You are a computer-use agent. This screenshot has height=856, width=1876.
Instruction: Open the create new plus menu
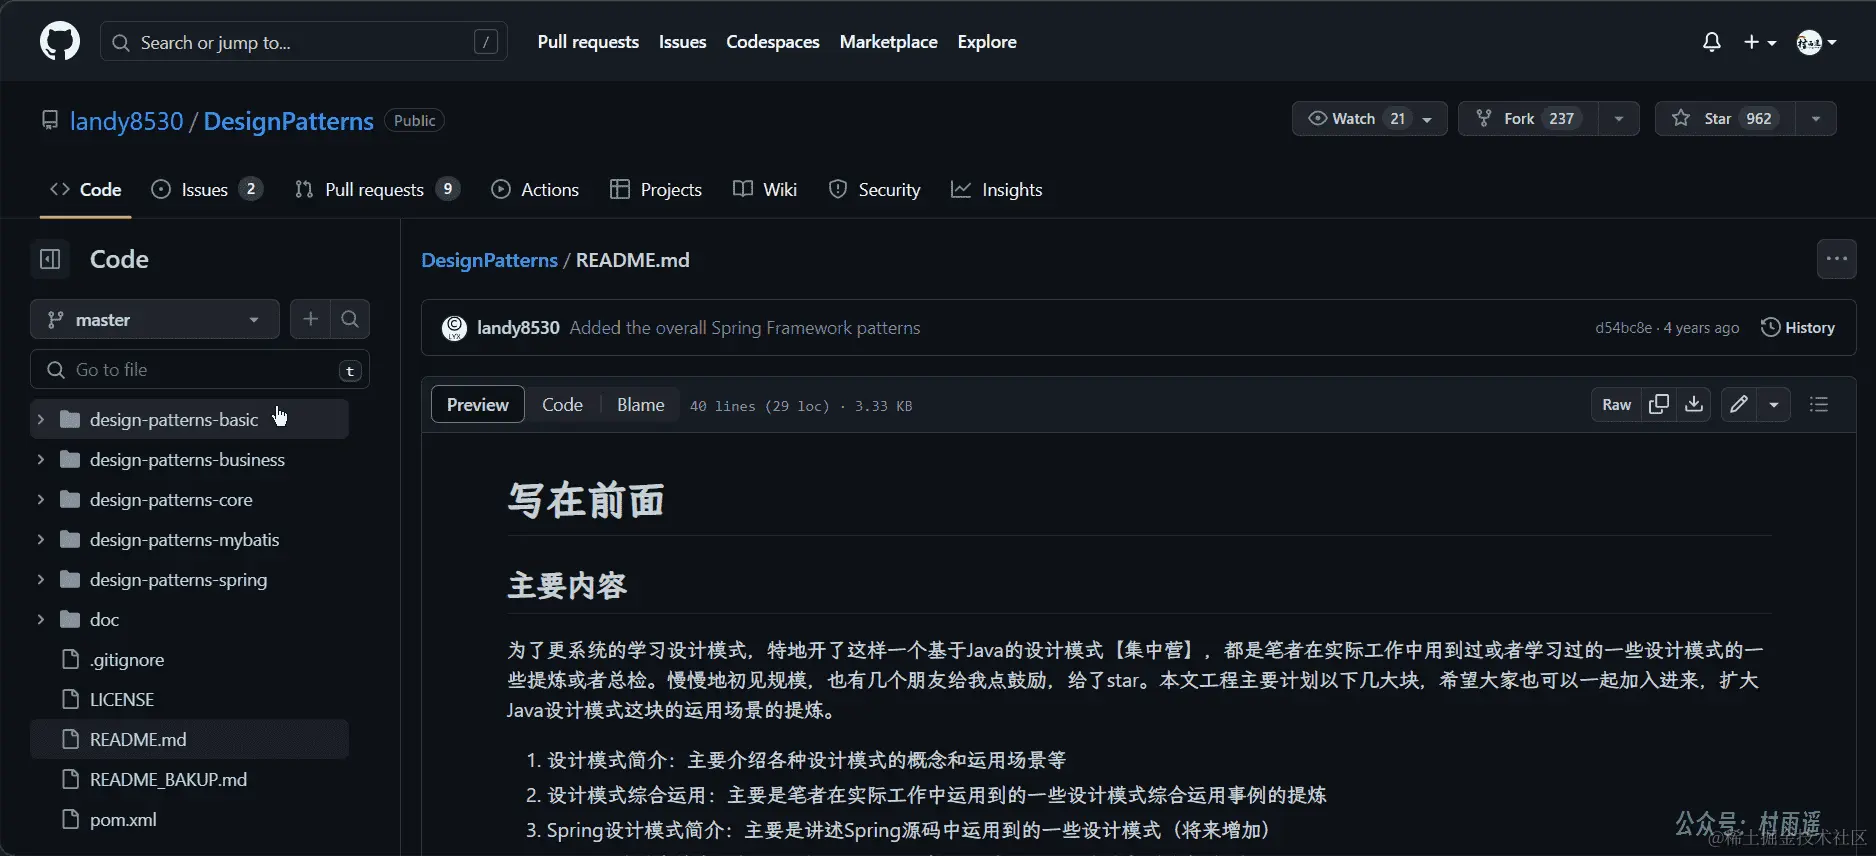pos(1760,42)
